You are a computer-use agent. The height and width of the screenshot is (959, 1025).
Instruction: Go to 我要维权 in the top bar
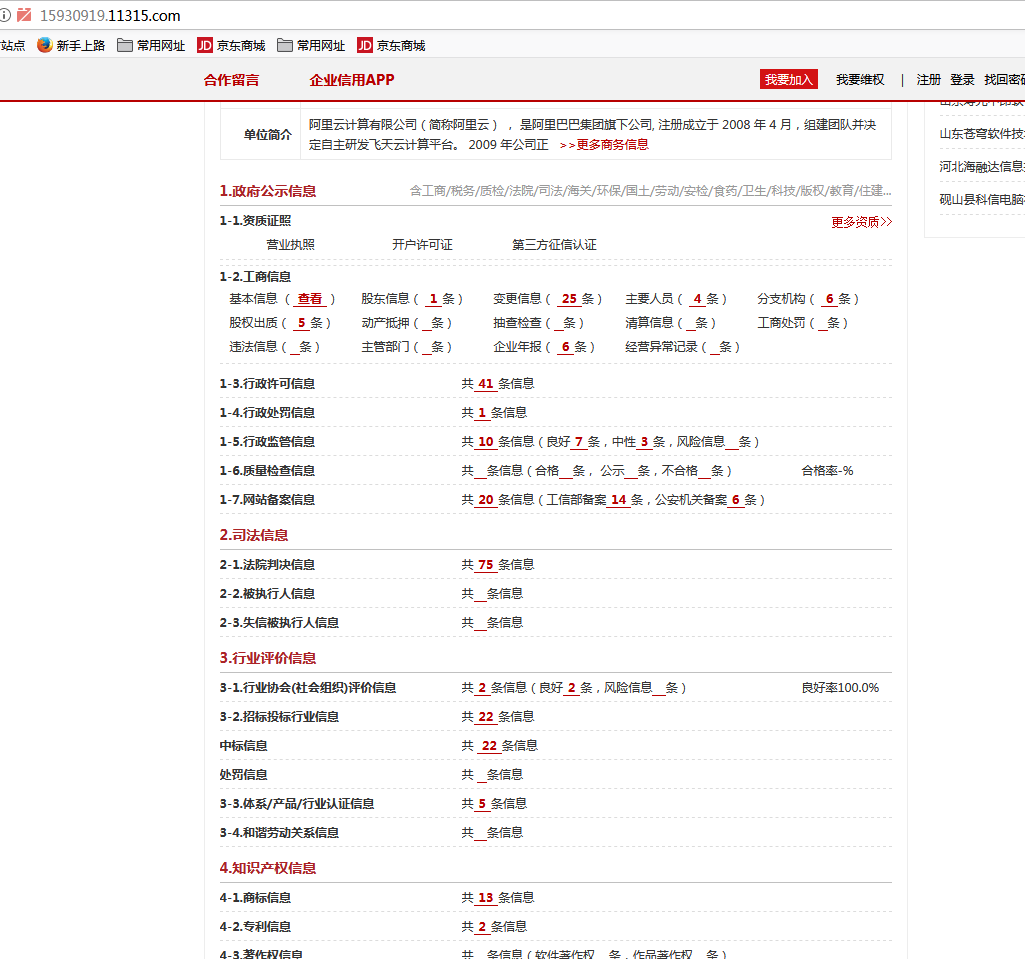pos(860,80)
